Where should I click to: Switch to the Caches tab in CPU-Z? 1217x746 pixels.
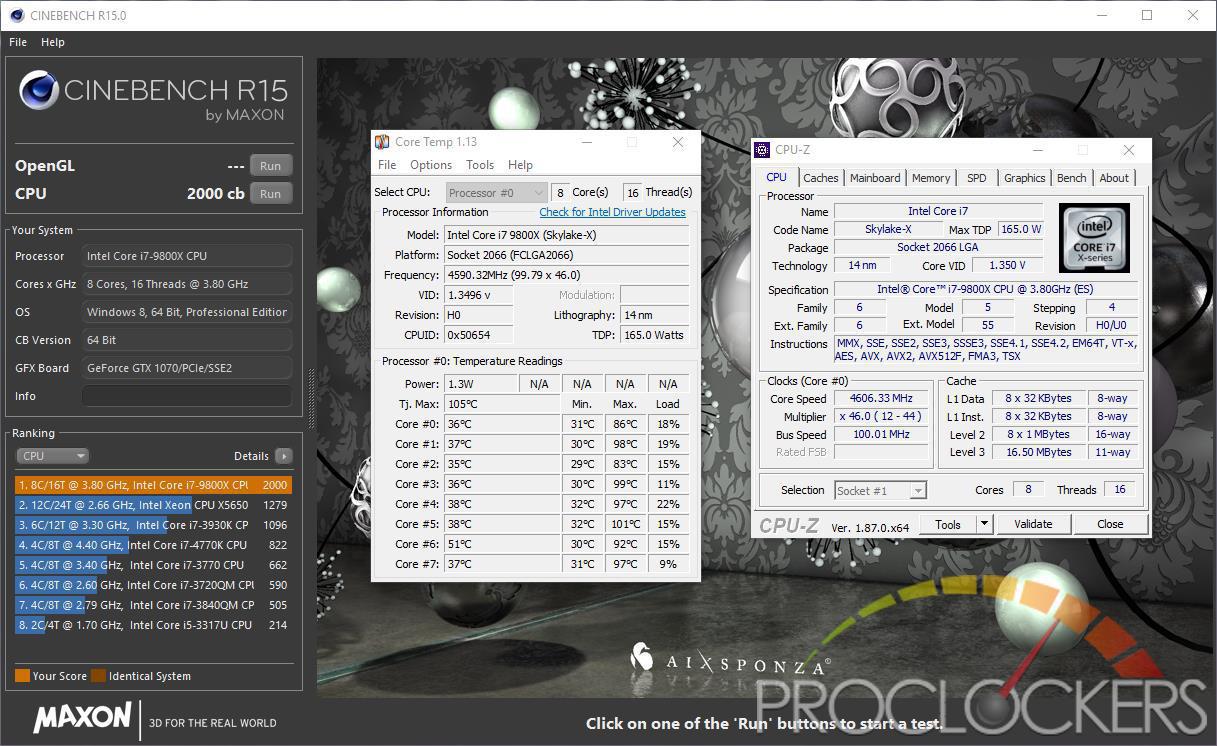point(821,178)
